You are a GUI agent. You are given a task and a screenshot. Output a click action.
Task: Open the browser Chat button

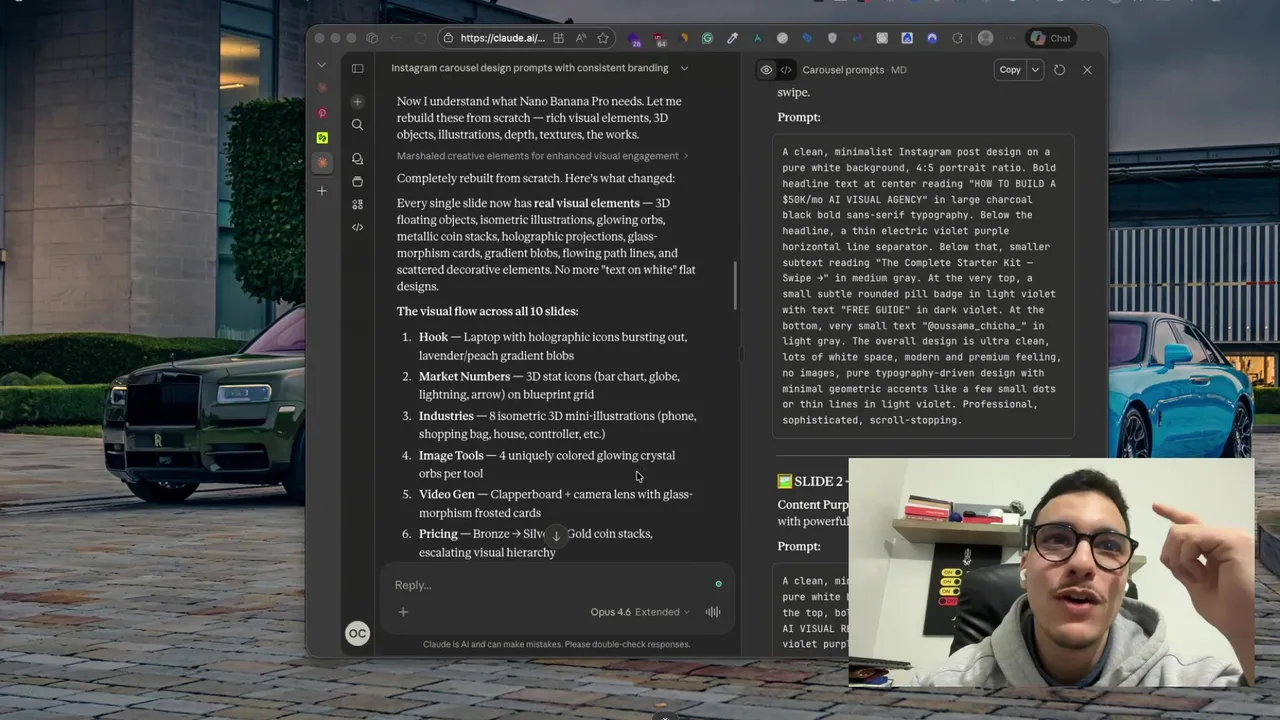pos(1051,38)
